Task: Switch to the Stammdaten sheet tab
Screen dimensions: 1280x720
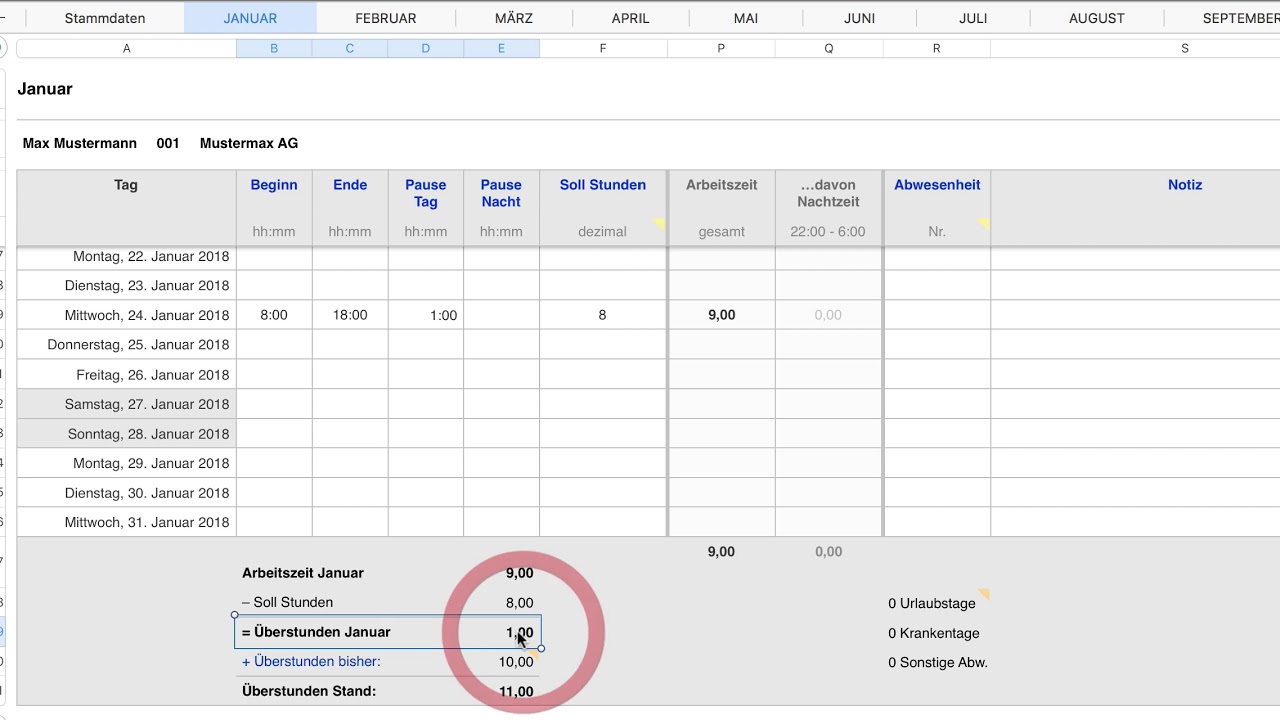Action: click(105, 18)
